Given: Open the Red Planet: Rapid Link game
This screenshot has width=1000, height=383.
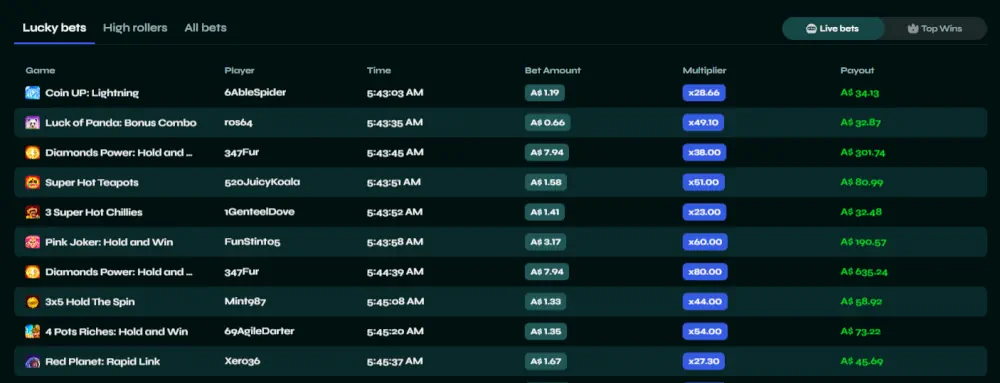Looking at the screenshot, I should [103, 362].
